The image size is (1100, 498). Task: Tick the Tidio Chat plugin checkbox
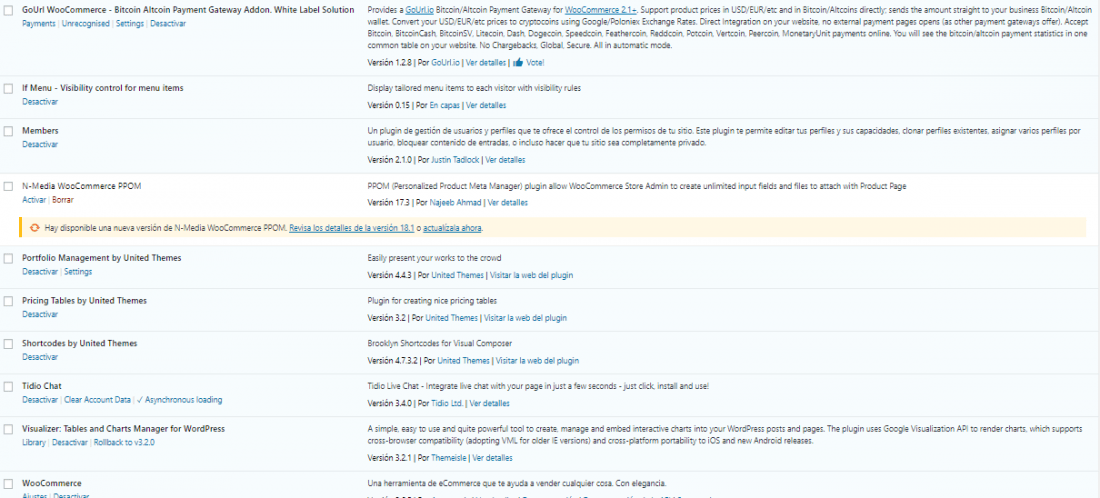[8, 386]
